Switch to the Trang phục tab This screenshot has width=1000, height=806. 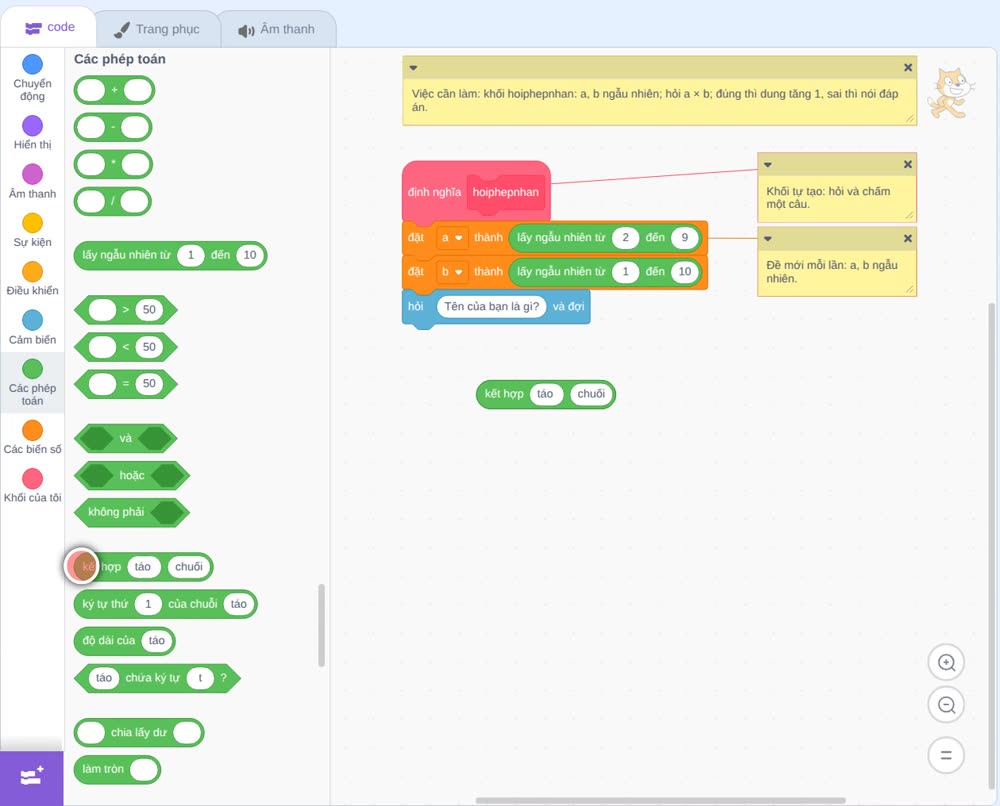pos(157,29)
